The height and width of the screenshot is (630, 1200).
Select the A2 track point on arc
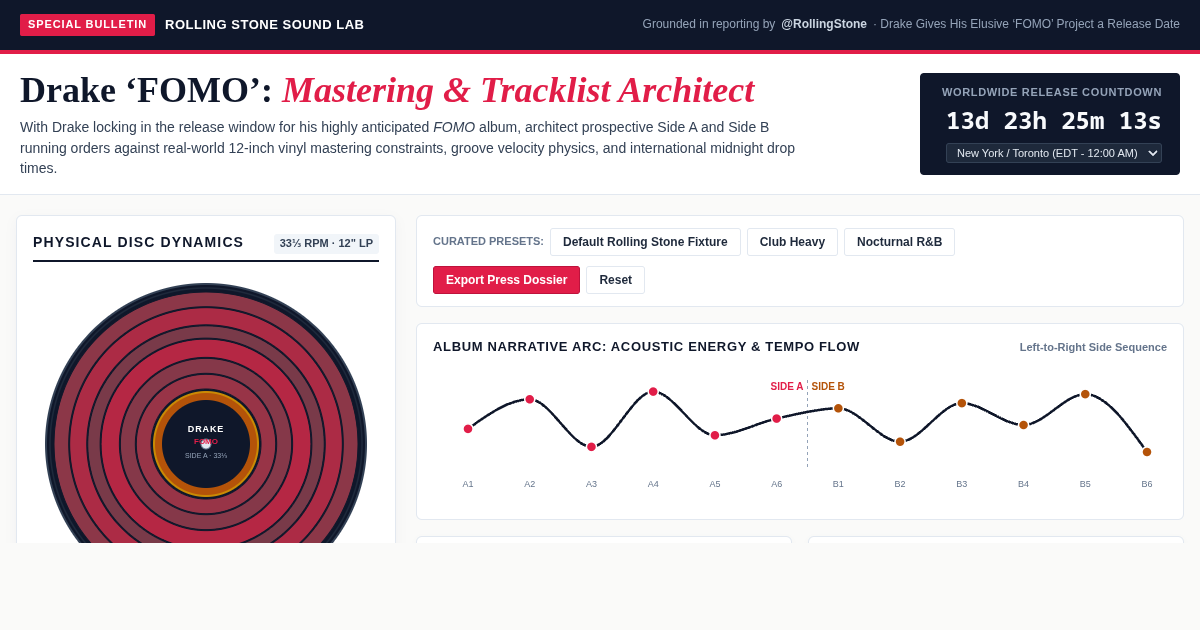point(530,399)
